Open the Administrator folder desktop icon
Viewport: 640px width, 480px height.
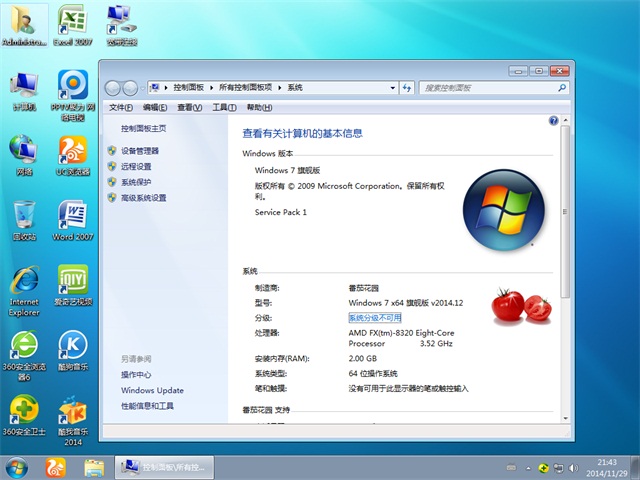[x=24, y=25]
